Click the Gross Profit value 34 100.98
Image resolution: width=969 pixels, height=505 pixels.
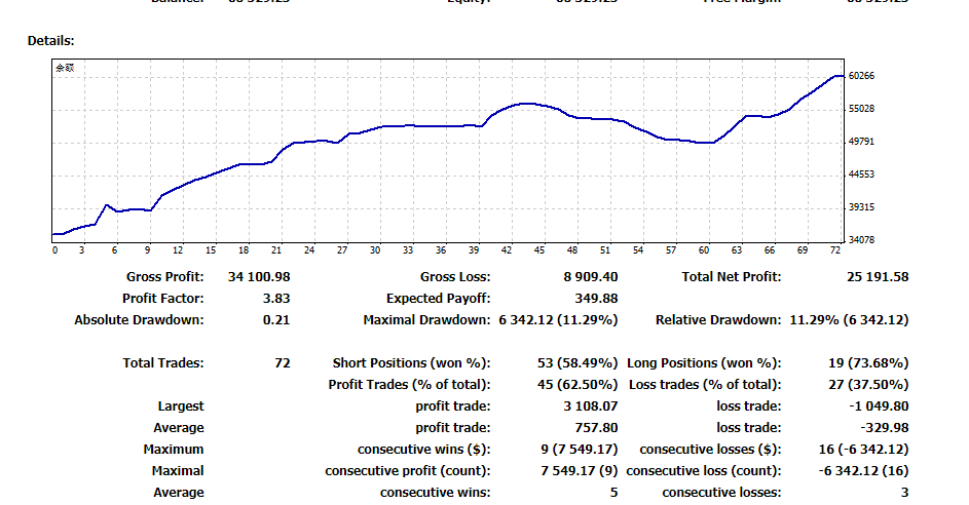point(258,277)
